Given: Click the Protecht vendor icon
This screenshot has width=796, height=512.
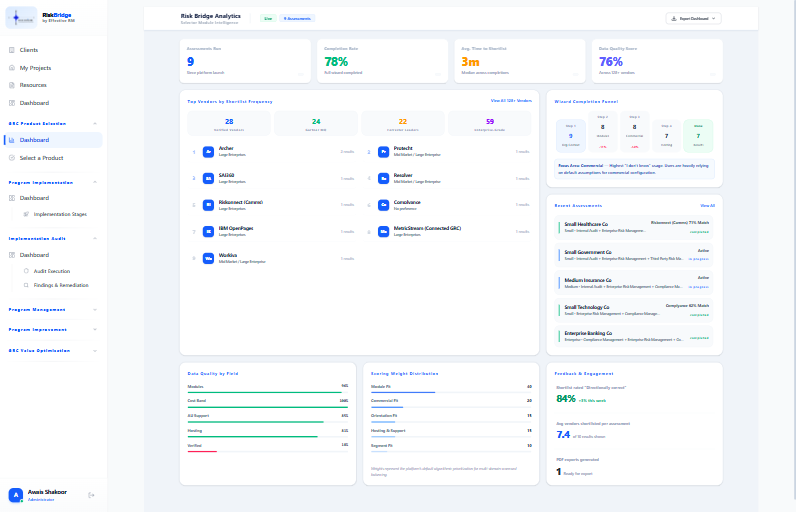Looking at the screenshot, I should pyautogui.click(x=383, y=151).
